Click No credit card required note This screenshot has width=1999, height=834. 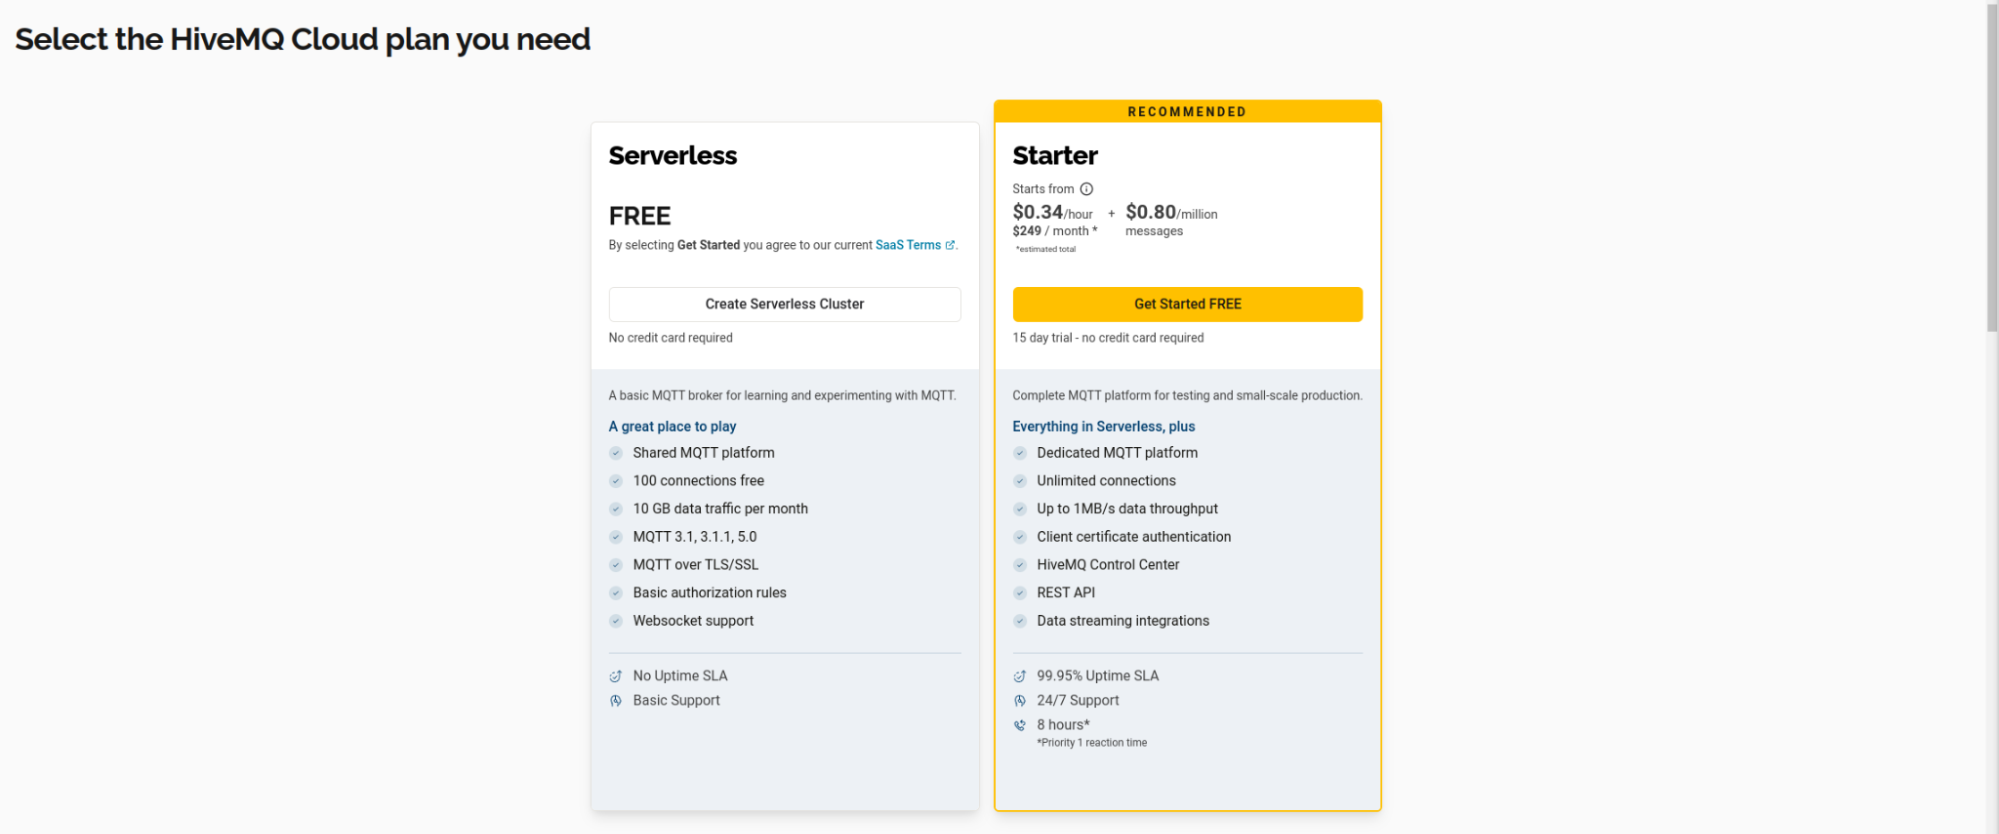671,338
